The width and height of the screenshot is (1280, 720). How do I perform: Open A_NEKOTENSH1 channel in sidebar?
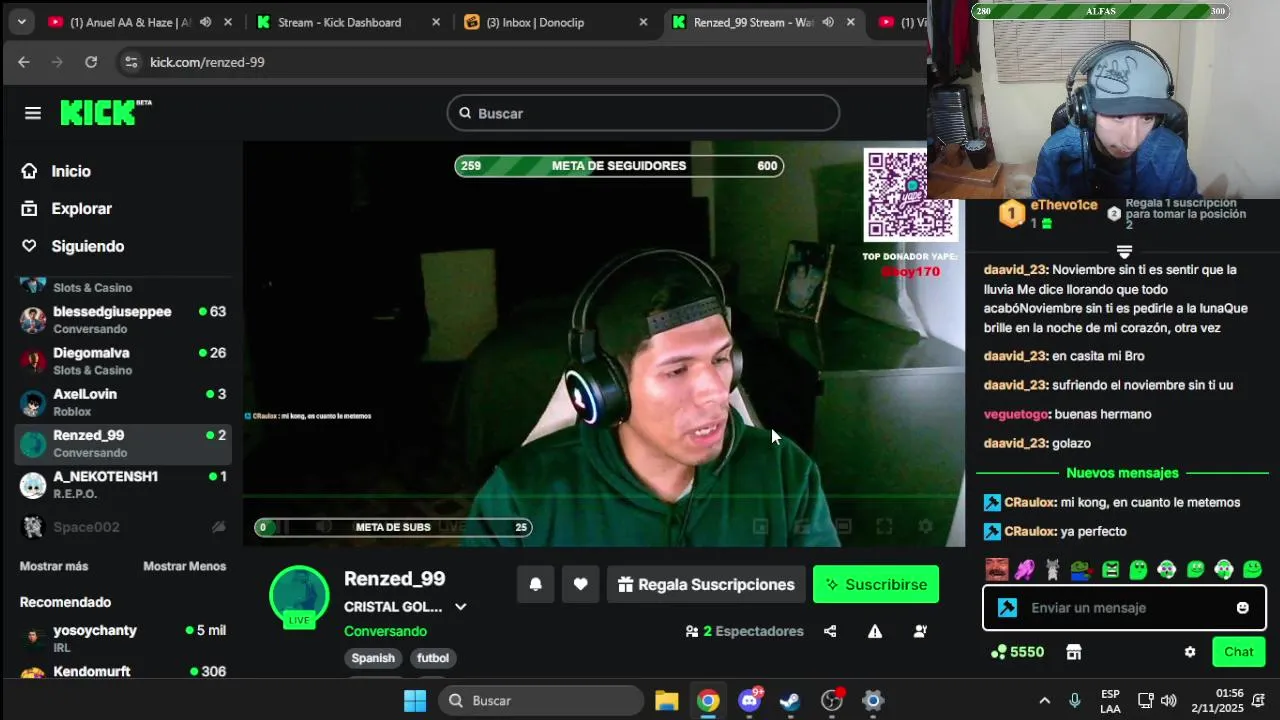click(124, 485)
